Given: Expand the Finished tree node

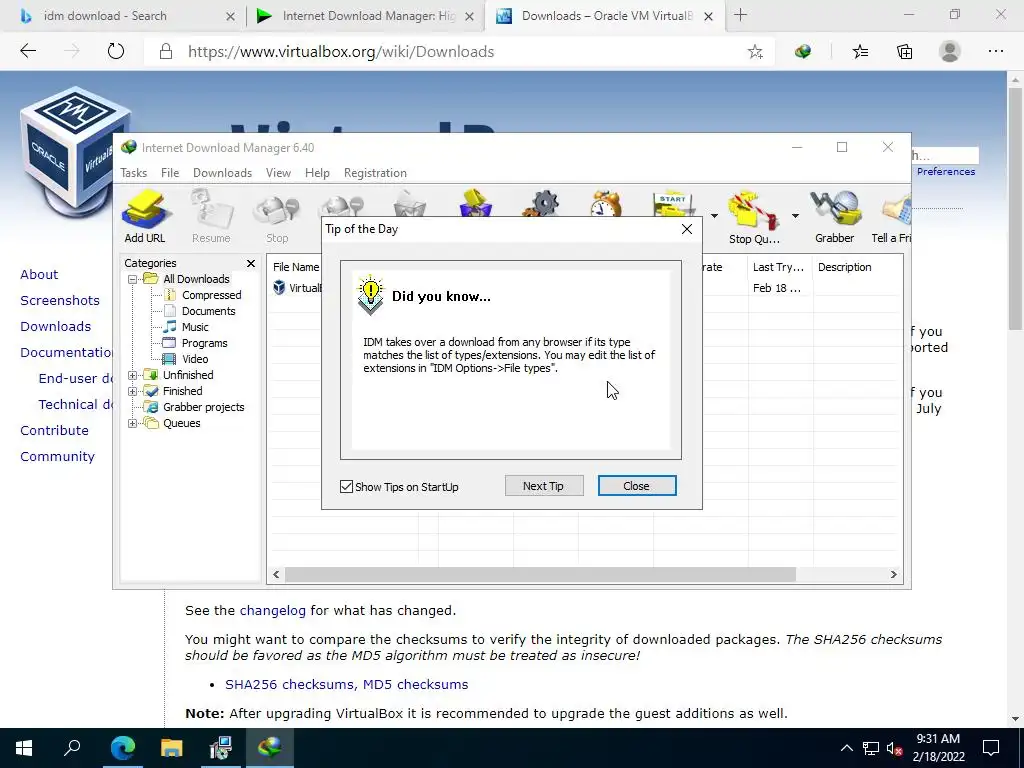Looking at the screenshot, I should (133, 391).
